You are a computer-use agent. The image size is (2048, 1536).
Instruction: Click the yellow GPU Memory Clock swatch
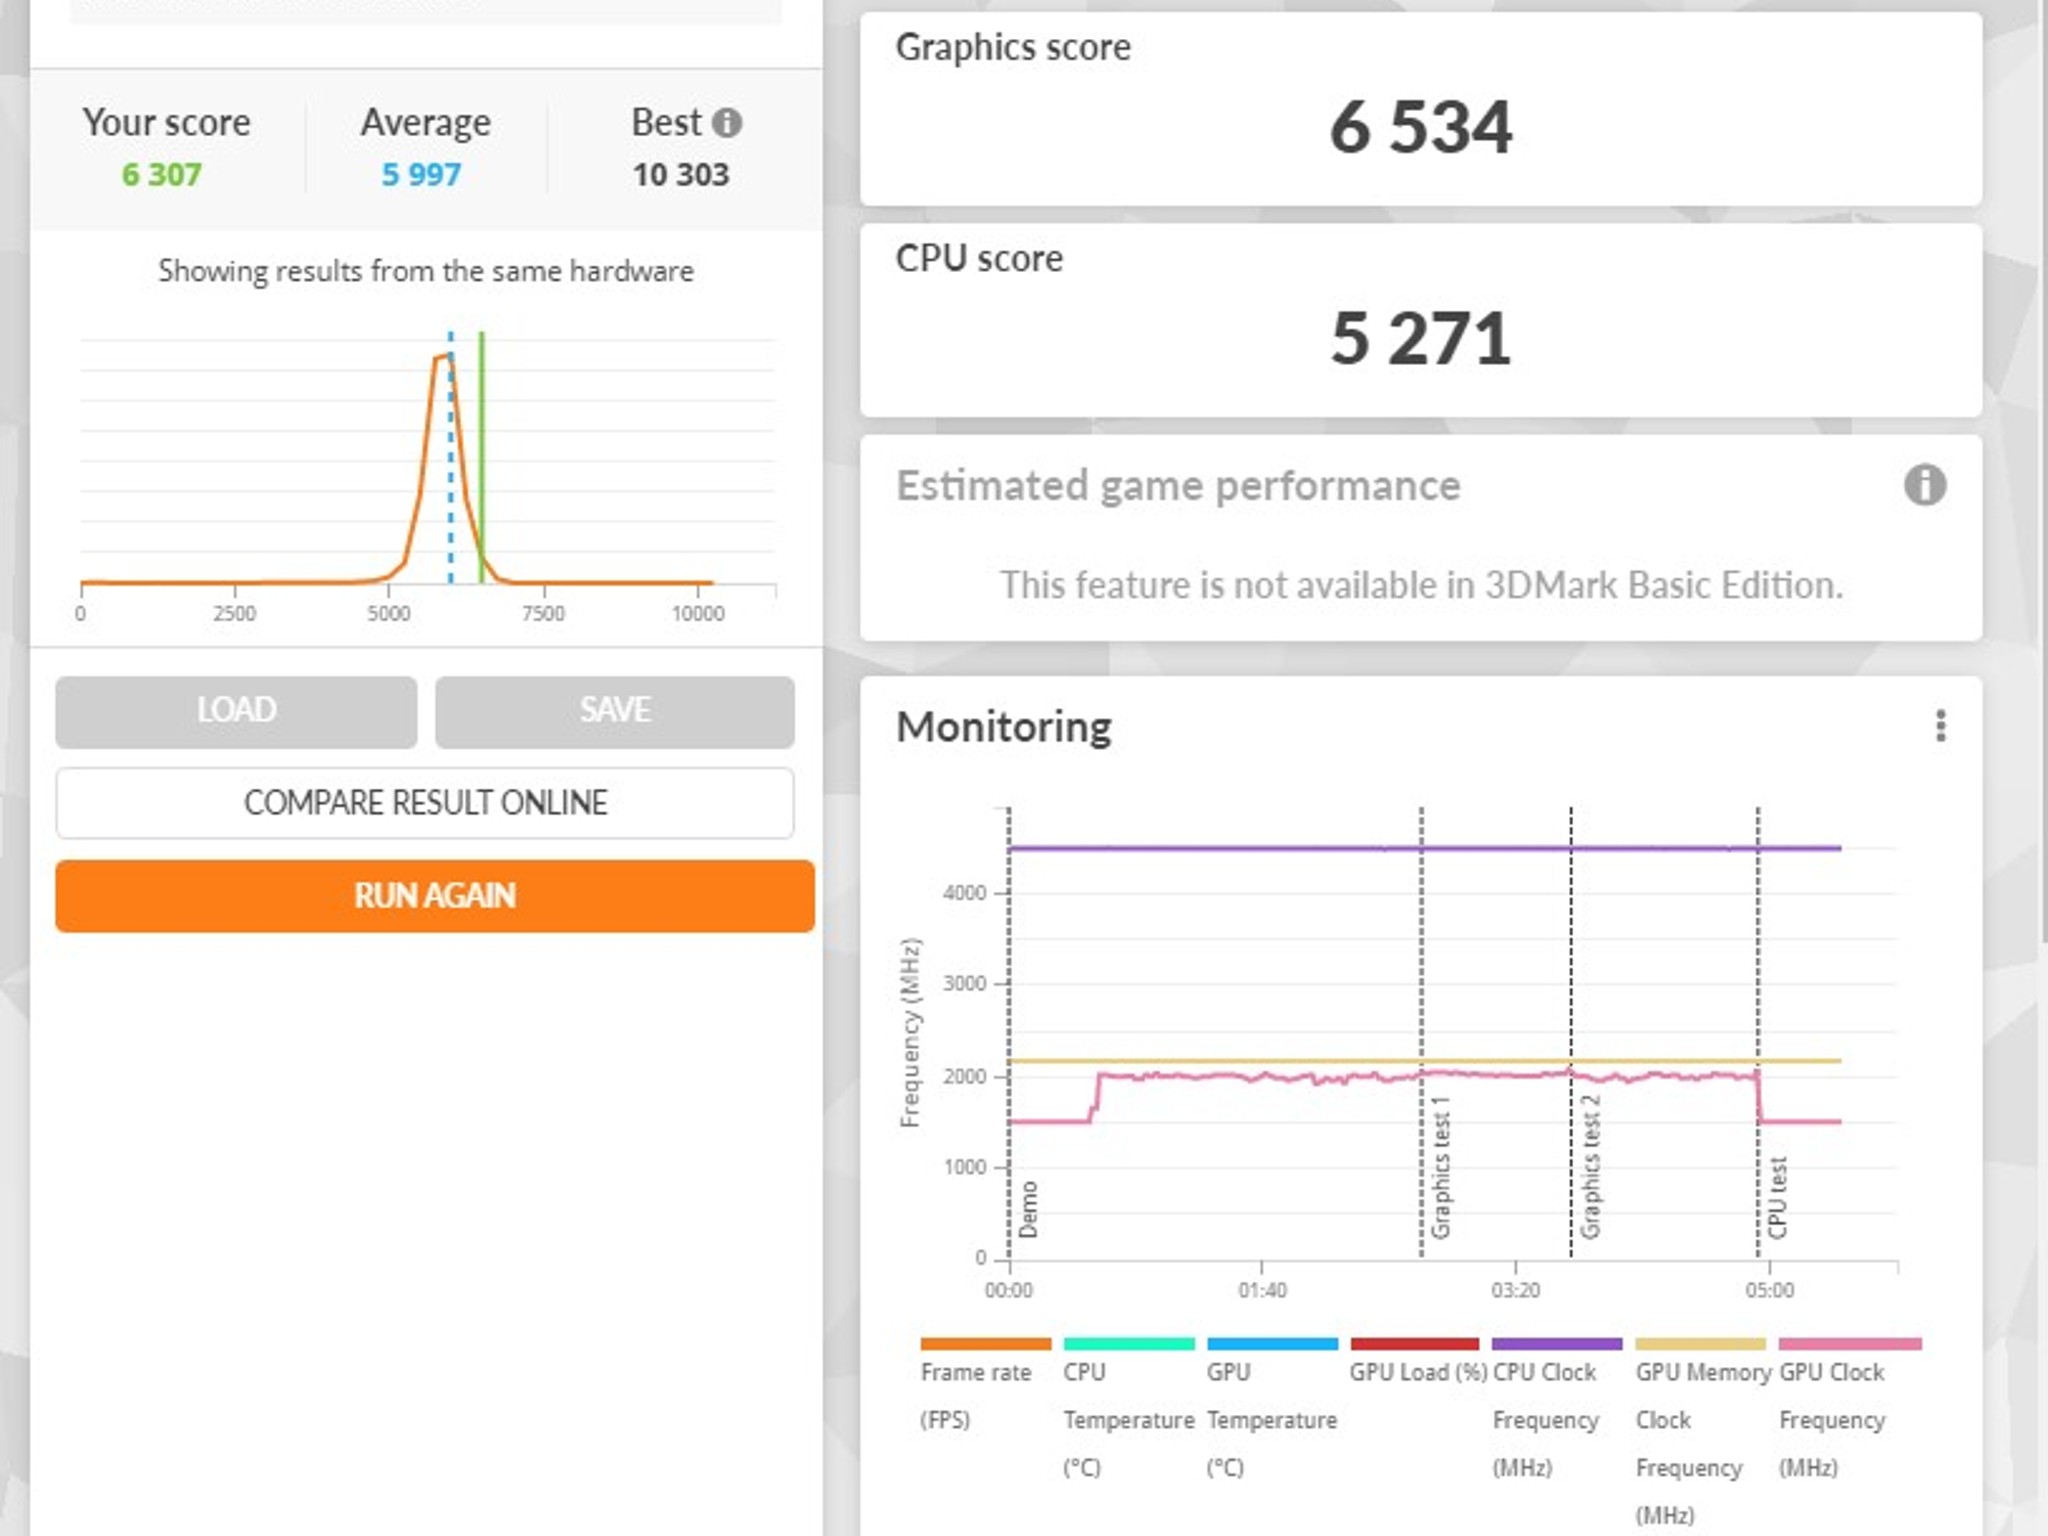1700,1344
